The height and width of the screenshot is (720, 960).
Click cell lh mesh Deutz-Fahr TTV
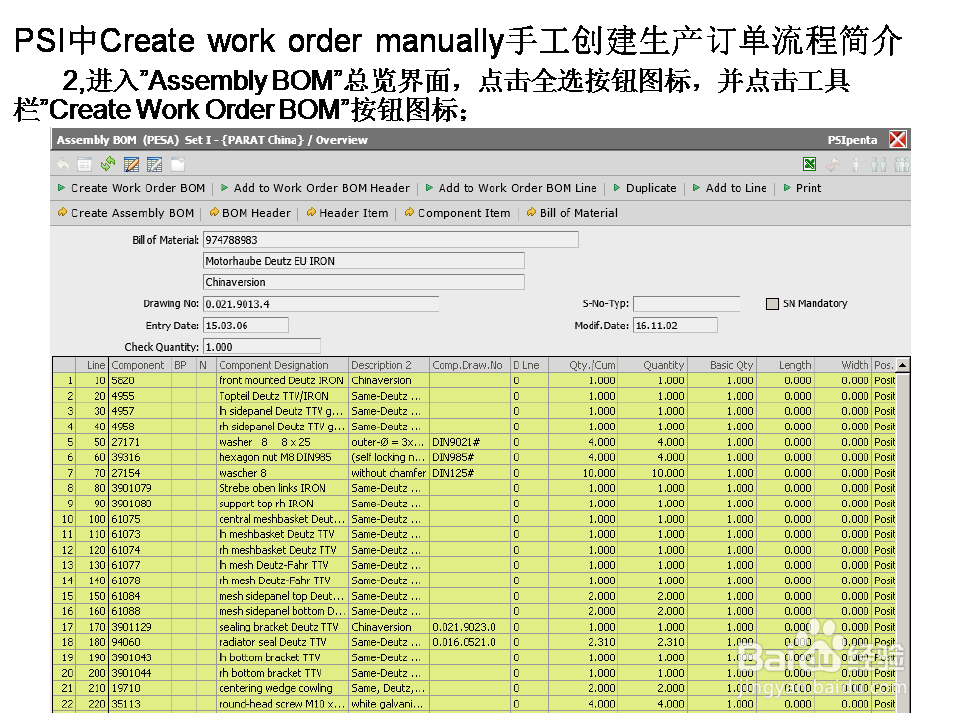click(x=282, y=565)
